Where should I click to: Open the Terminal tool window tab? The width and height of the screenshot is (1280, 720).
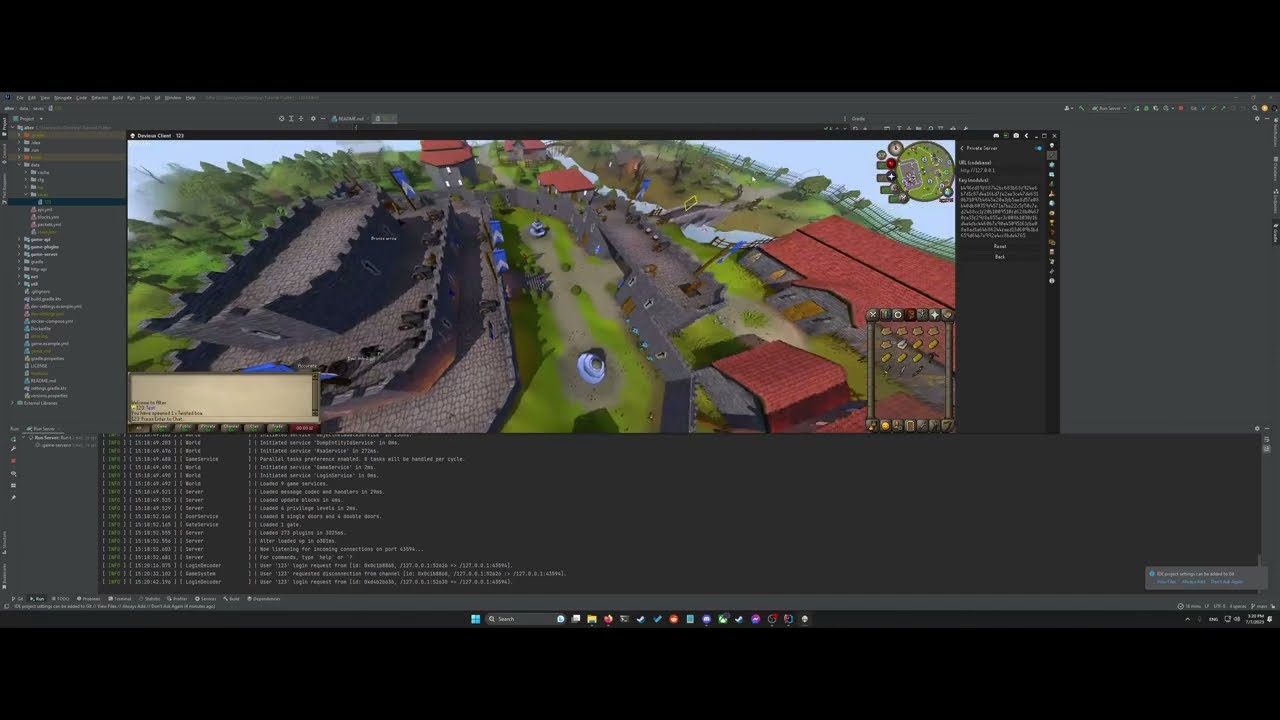(x=120, y=599)
